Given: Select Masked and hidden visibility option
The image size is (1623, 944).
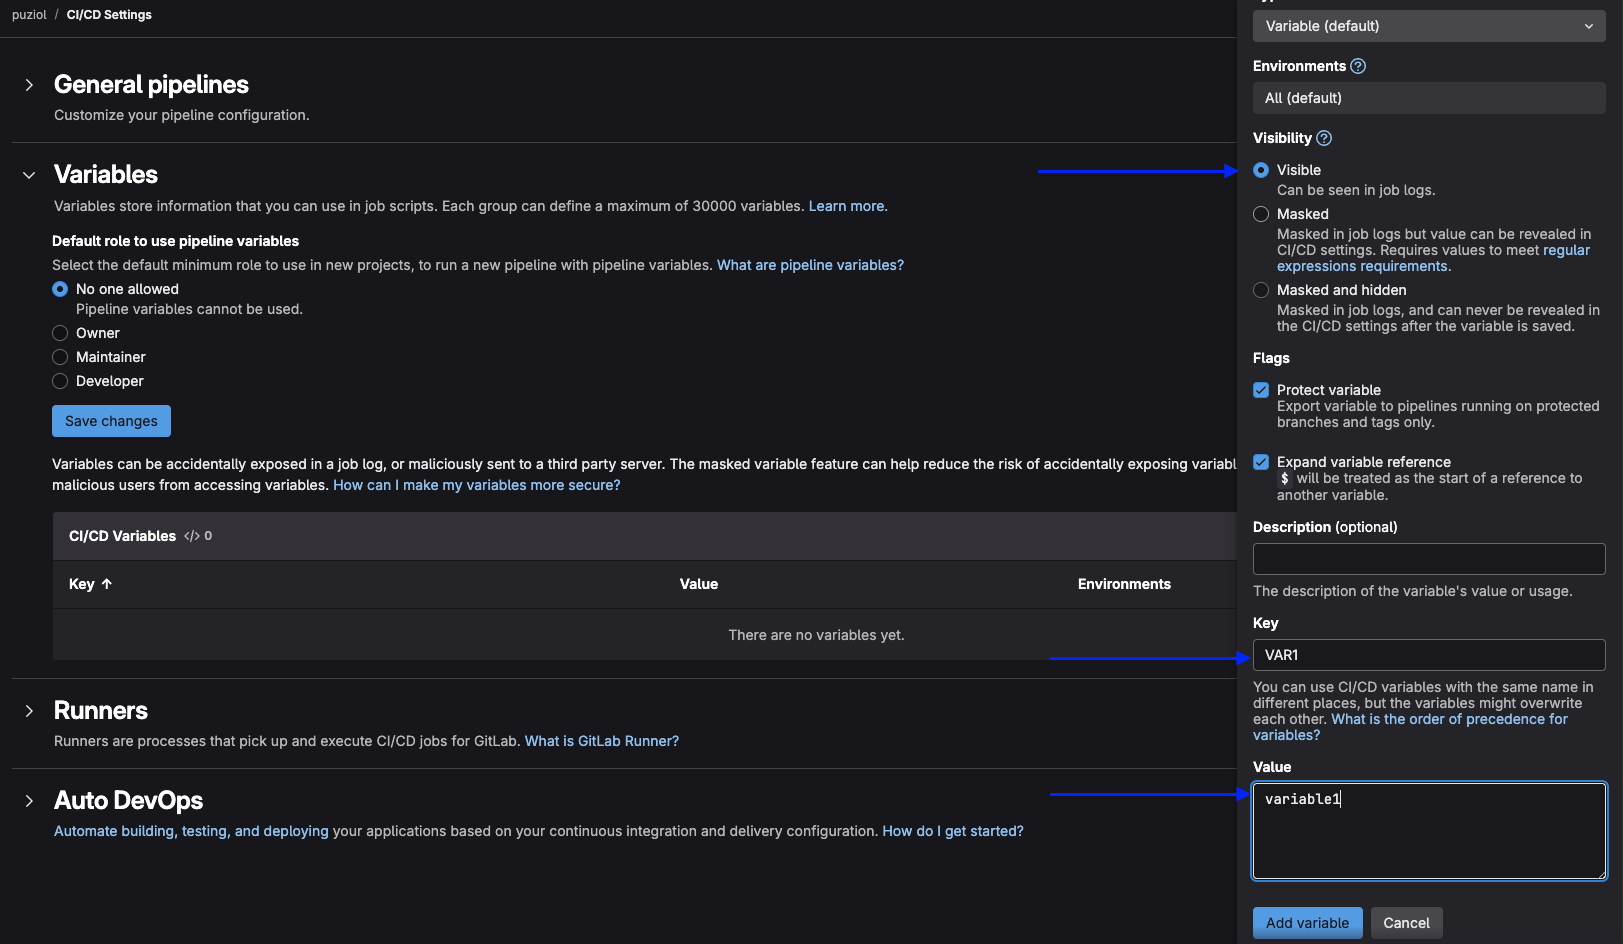Looking at the screenshot, I should click(x=1261, y=290).
